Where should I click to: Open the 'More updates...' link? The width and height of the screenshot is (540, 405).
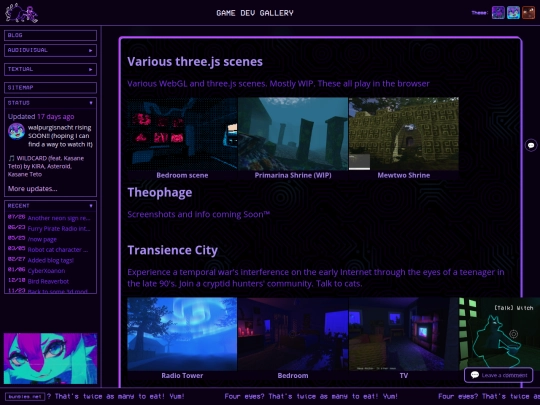coord(32,189)
